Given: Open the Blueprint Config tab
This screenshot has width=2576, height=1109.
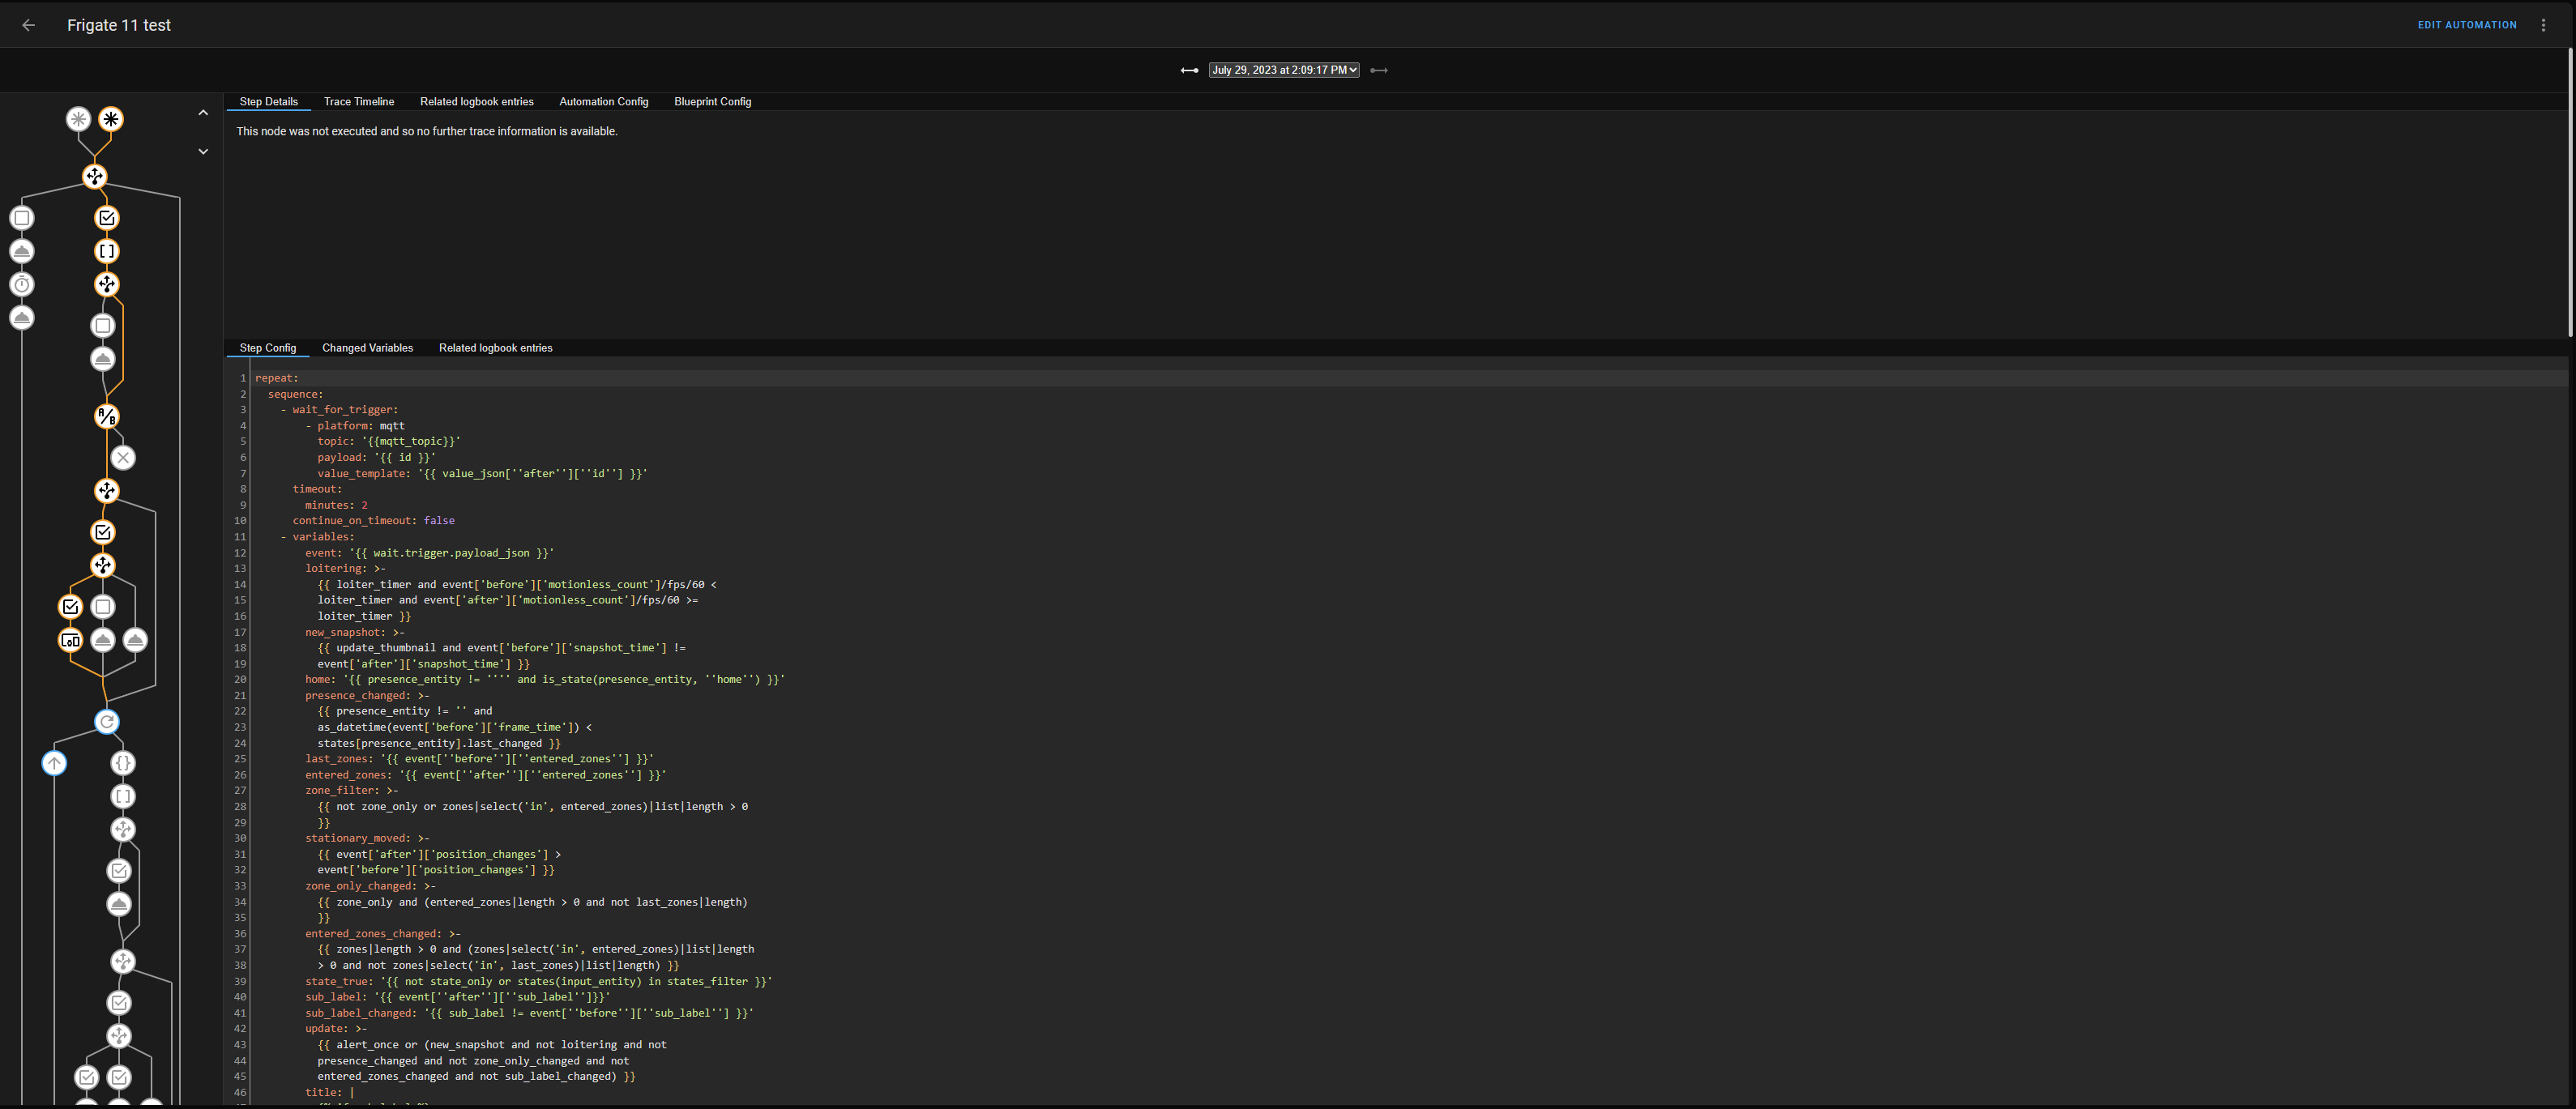Looking at the screenshot, I should click(x=712, y=102).
